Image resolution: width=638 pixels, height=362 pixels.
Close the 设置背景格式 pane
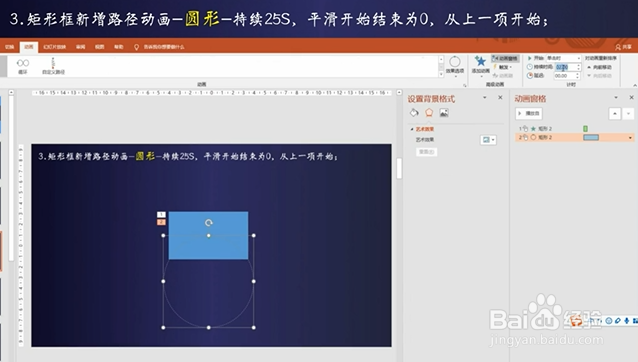(x=500, y=98)
